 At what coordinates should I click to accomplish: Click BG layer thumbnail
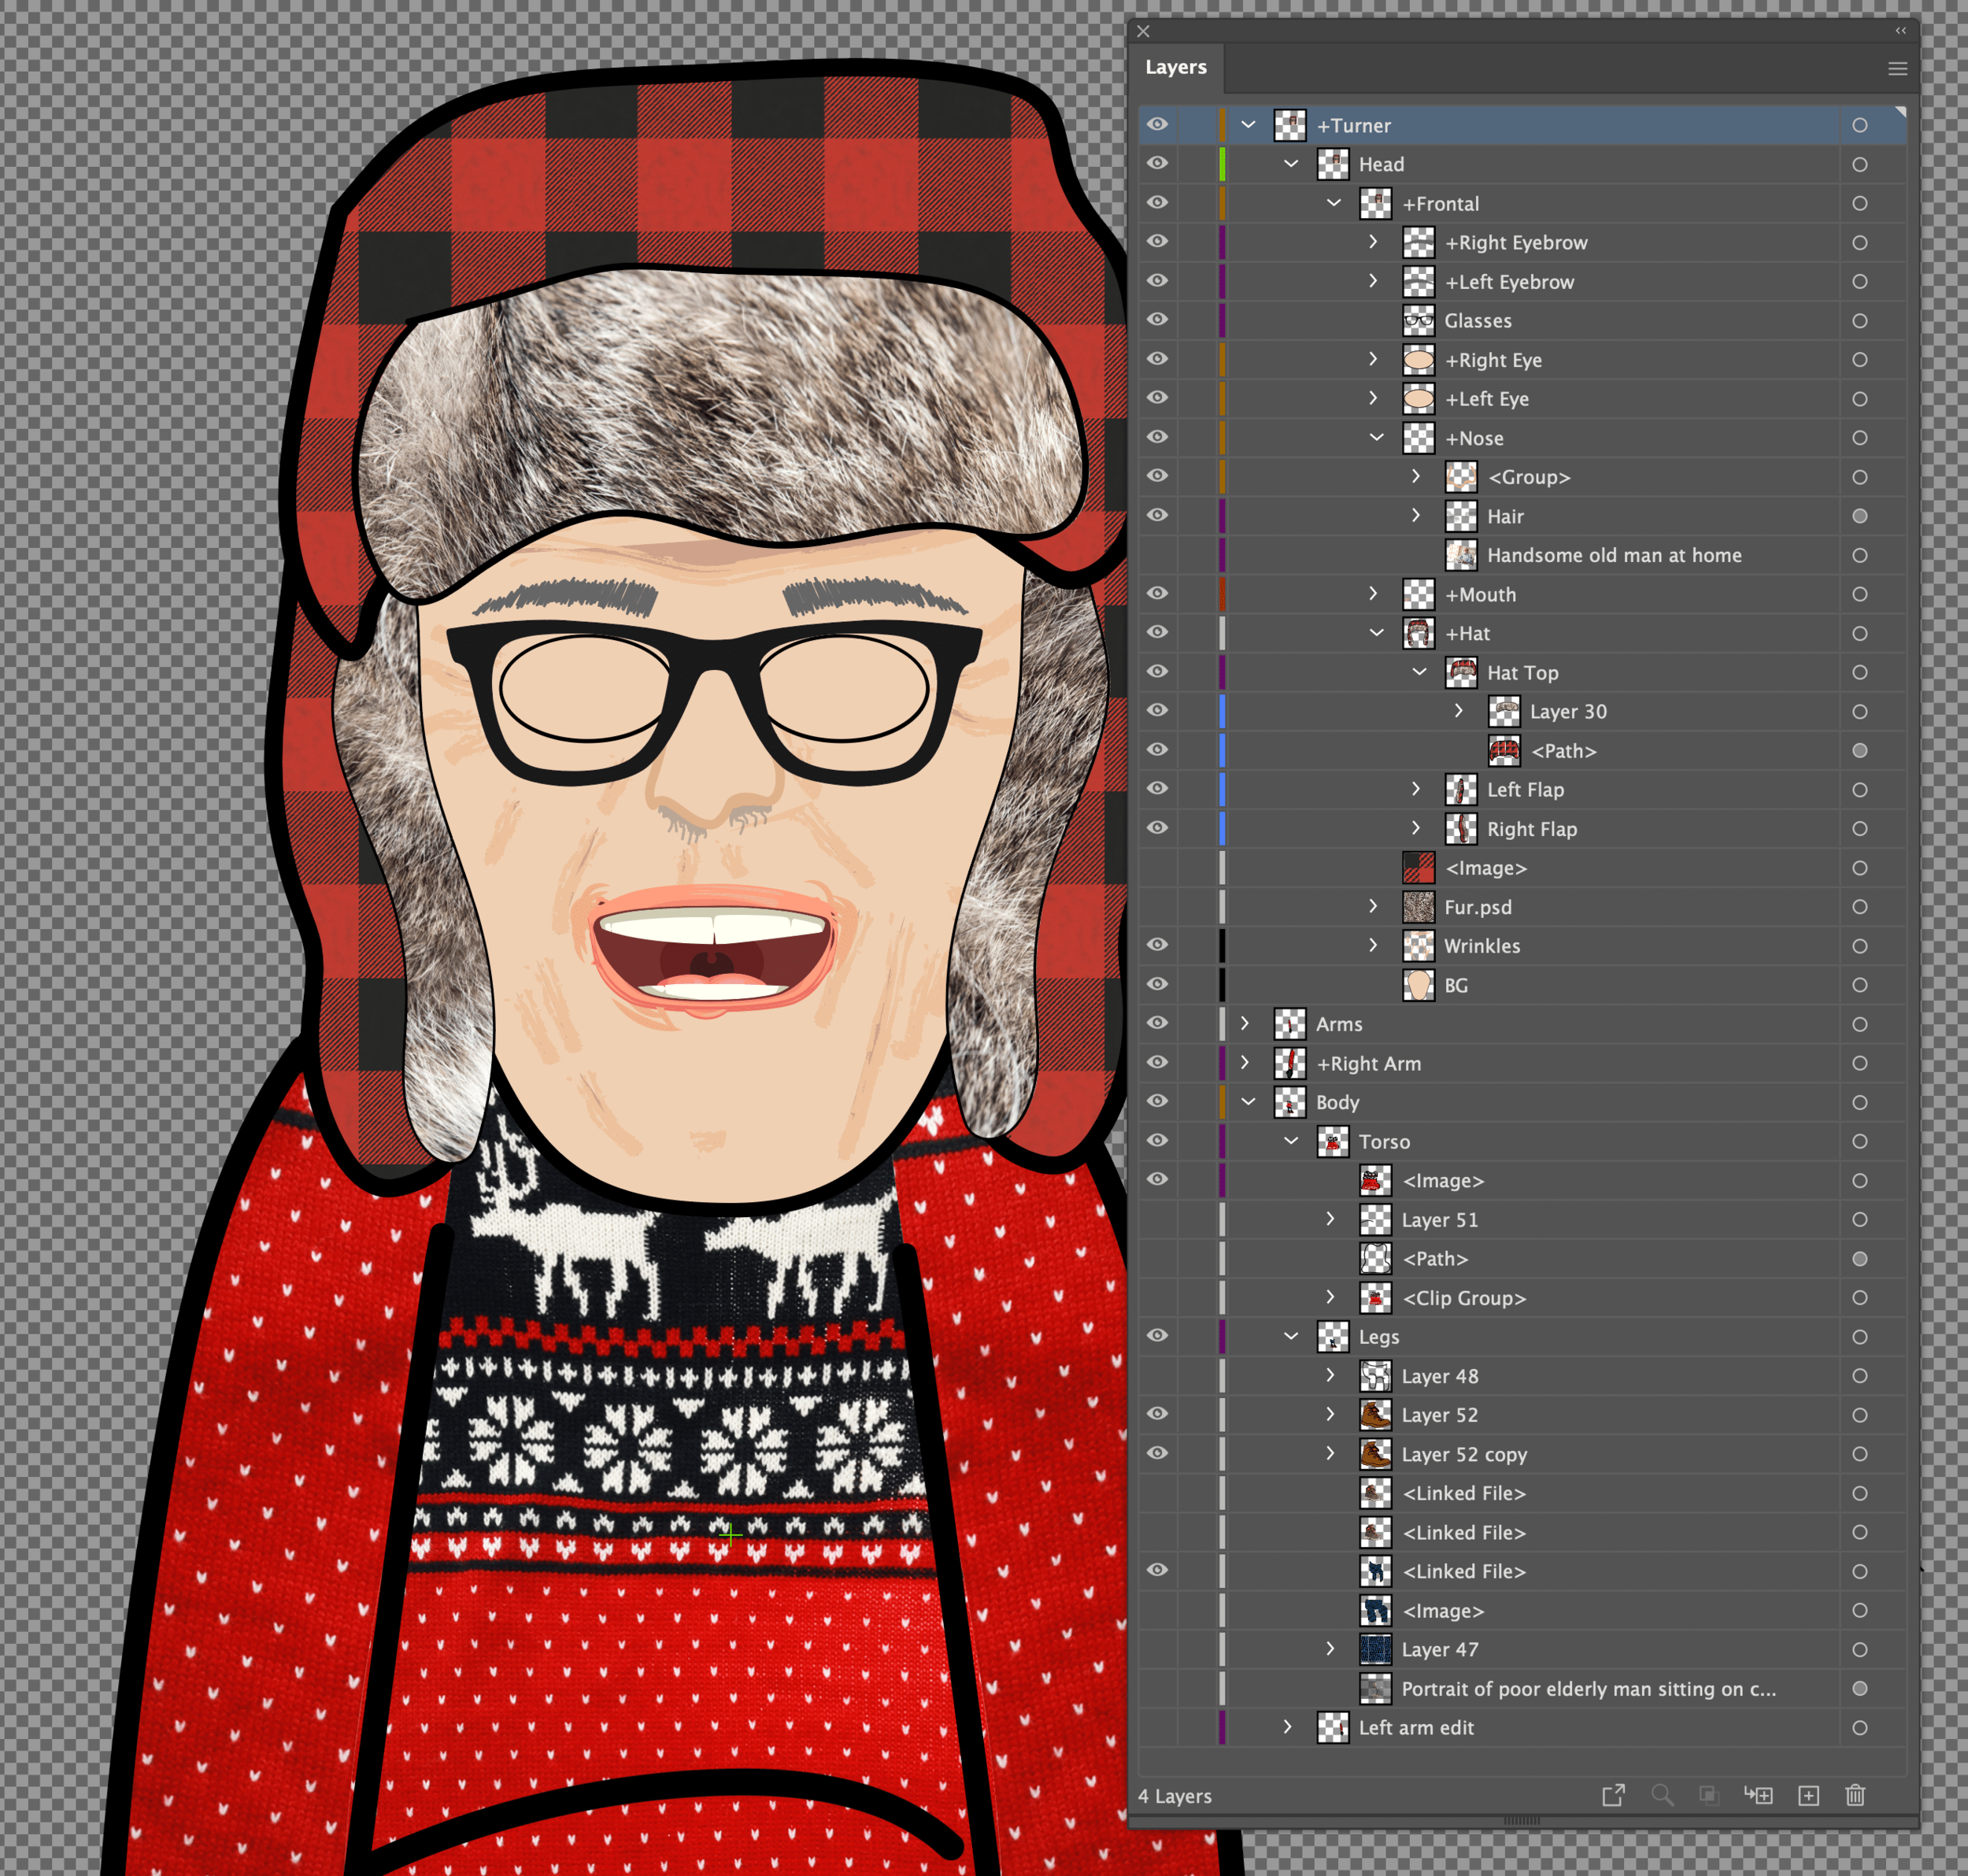pyautogui.click(x=1418, y=985)
